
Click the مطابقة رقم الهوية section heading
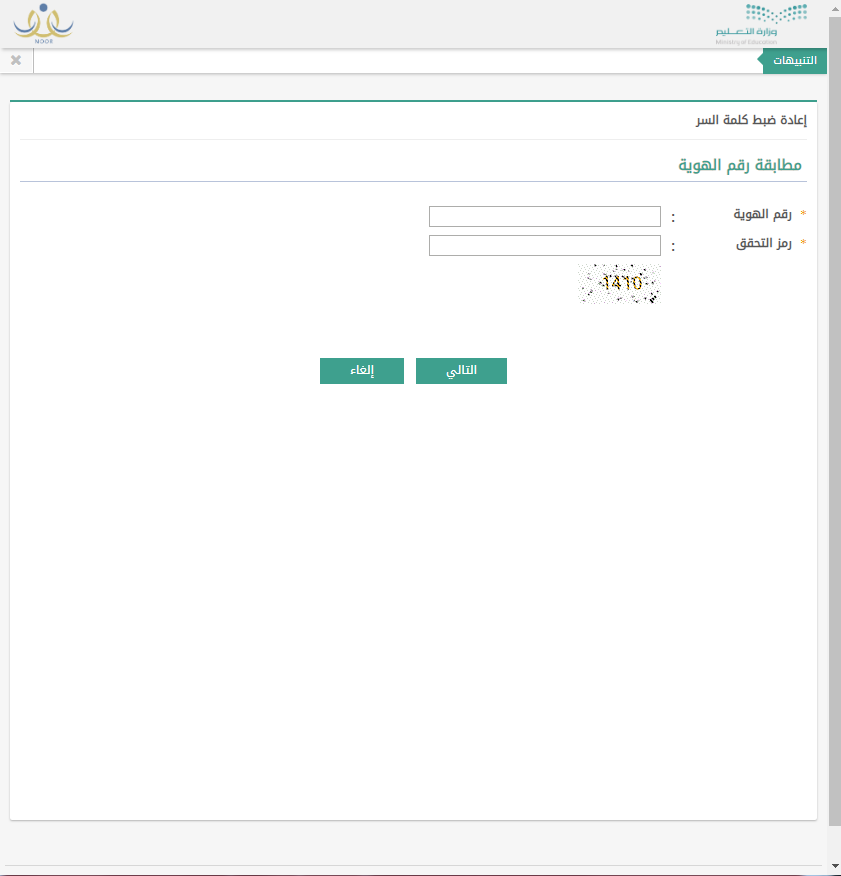tap(740, 165)
